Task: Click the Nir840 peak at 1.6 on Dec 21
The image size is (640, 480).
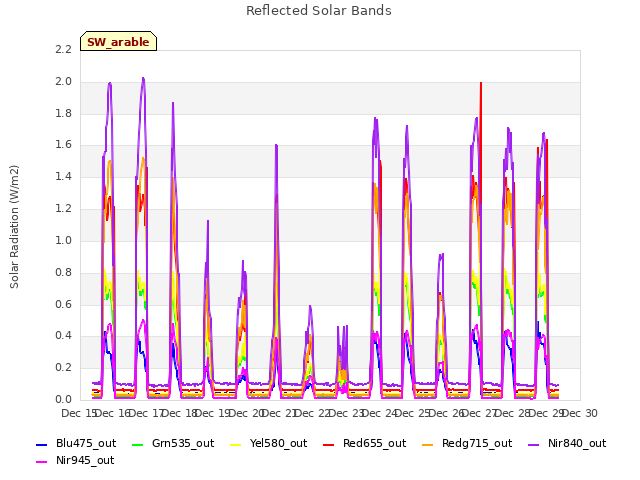Action: tap(276, 145)
